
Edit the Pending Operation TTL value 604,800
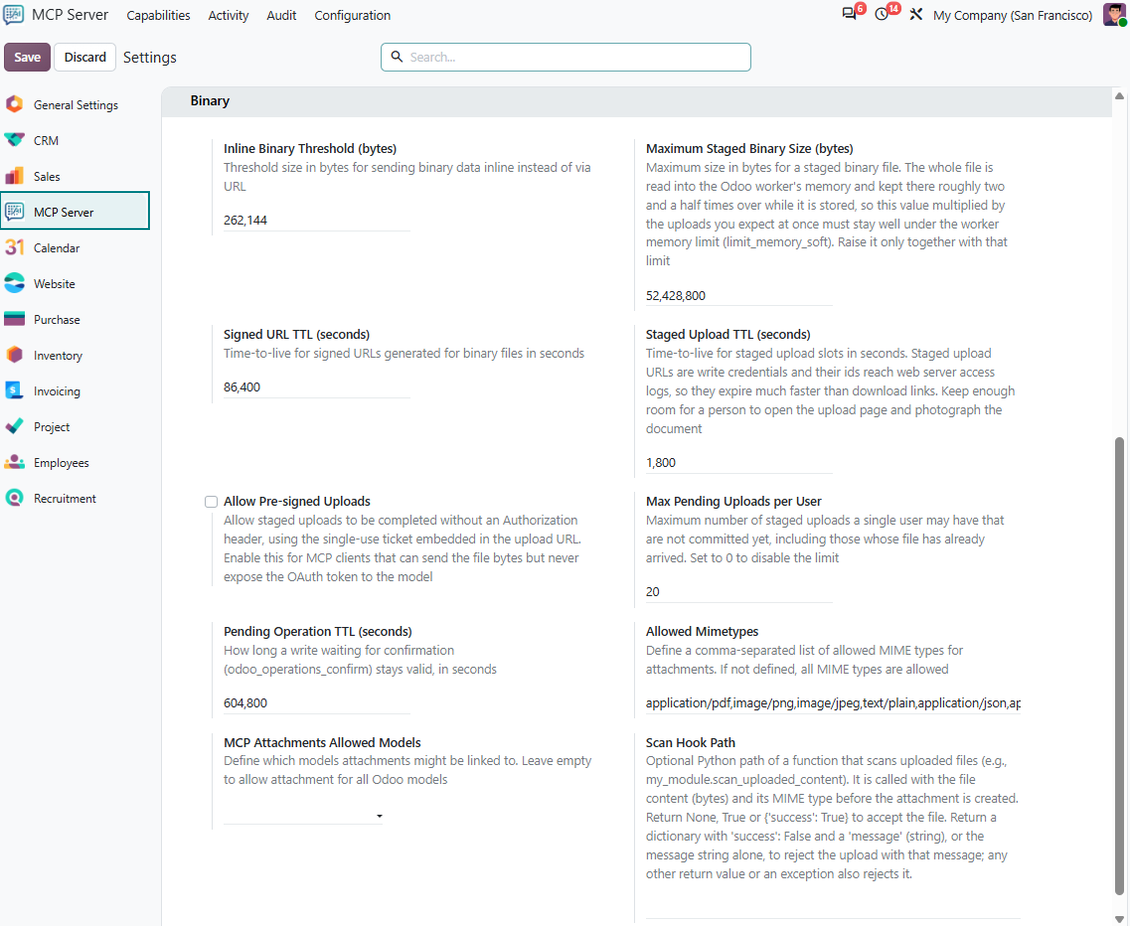pos(316,703)
